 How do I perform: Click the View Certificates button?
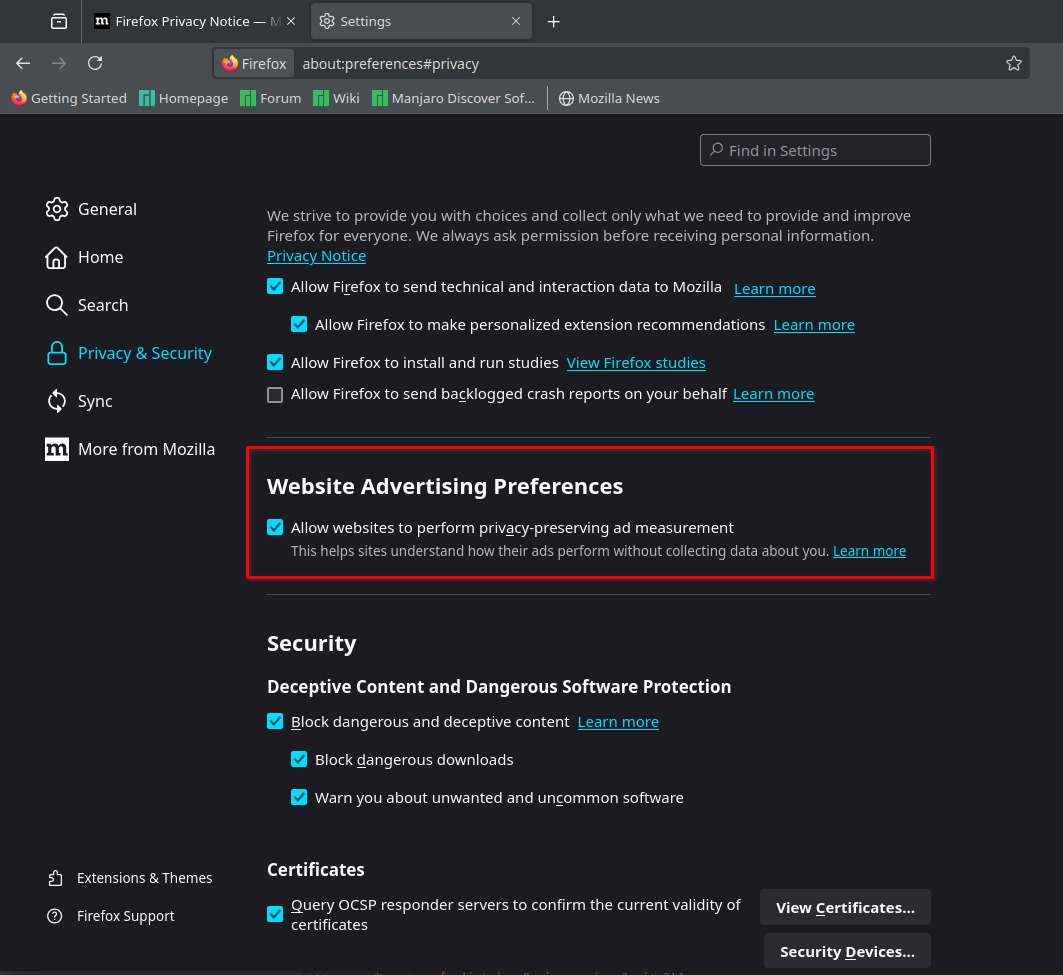tap(845, 908)
